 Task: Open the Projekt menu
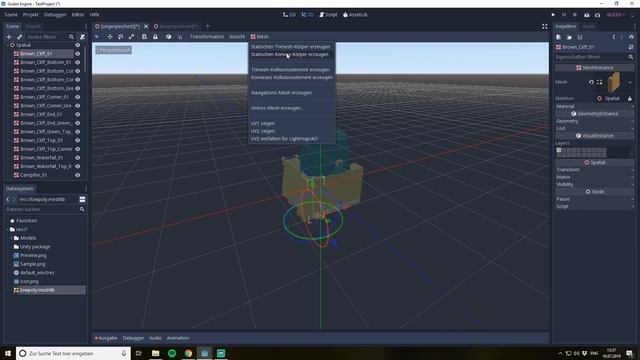pyautogui.click(x=31, y=15)
